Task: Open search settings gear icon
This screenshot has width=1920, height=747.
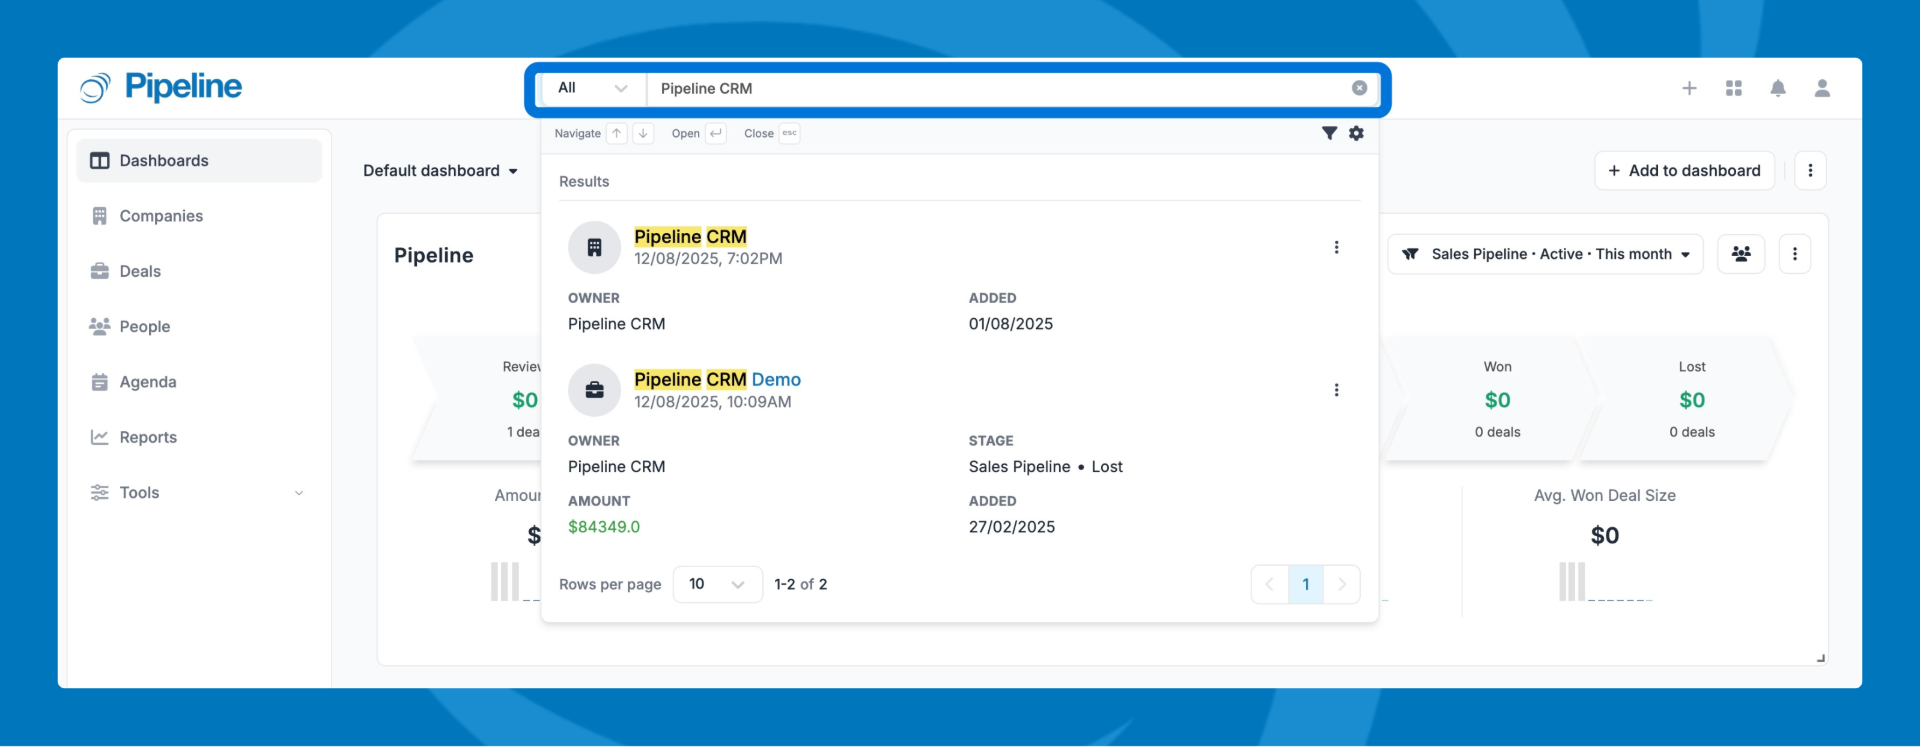Action: tap(1356, 133)
